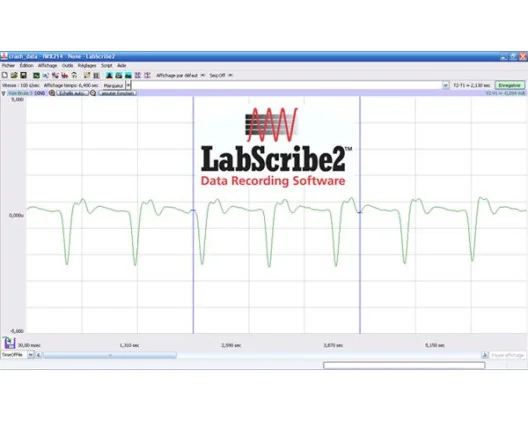Click the zoom-out mountain display icon
This screenshot has width=528, height=422.
128,75
